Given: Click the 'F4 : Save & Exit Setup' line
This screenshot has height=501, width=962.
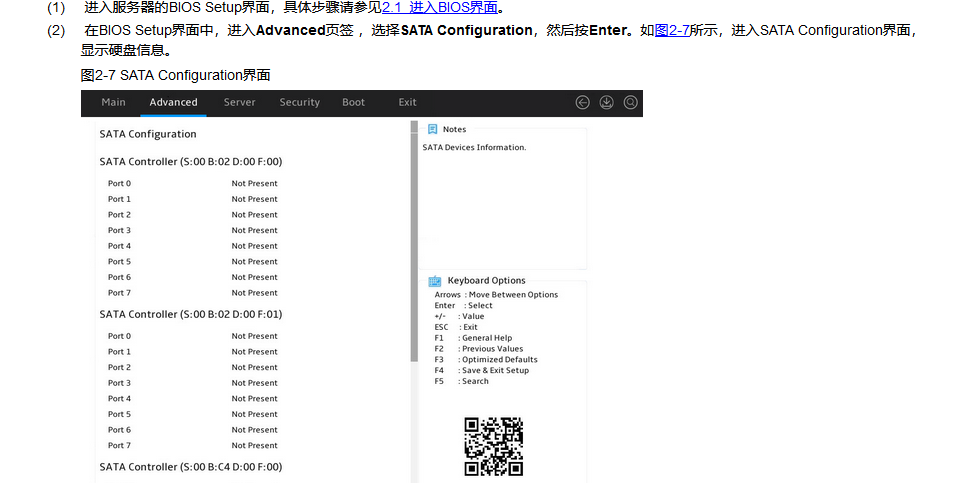Looking at the screenshot, I should tap(482, 370).
